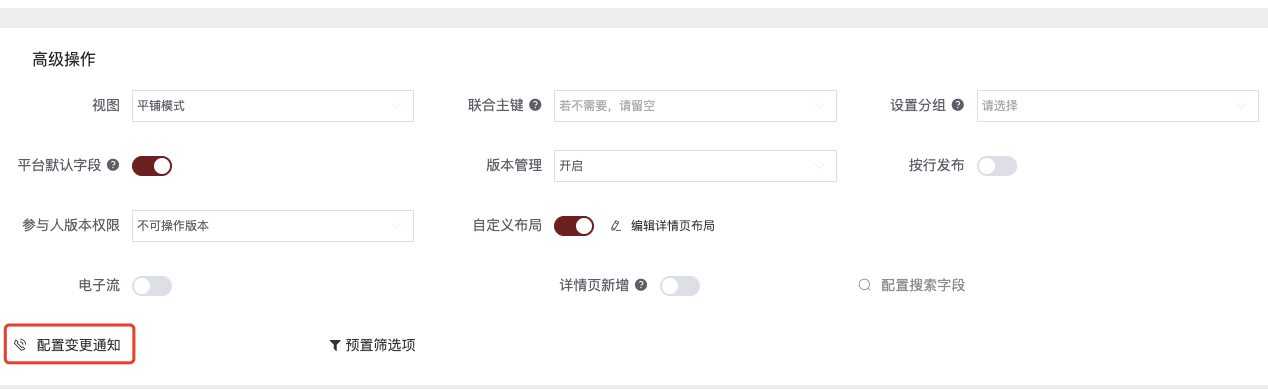Enable the 按行发布 switch
This screenshot has width=1268, height=389.
click(997, 166)
